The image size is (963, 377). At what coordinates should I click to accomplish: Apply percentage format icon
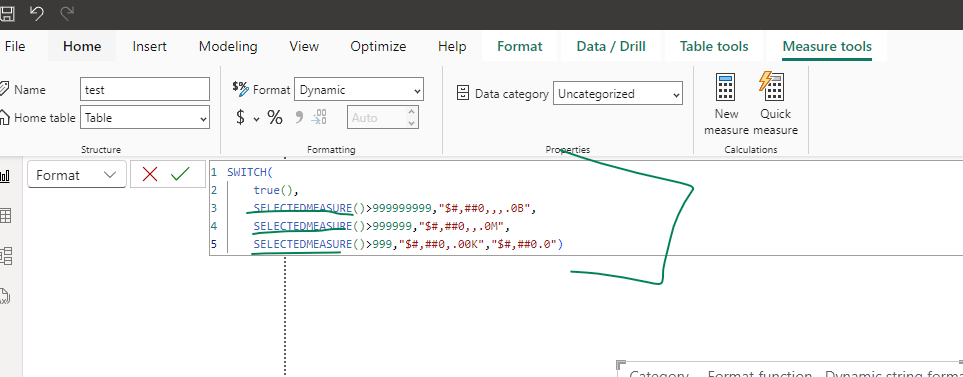[275, 118]
